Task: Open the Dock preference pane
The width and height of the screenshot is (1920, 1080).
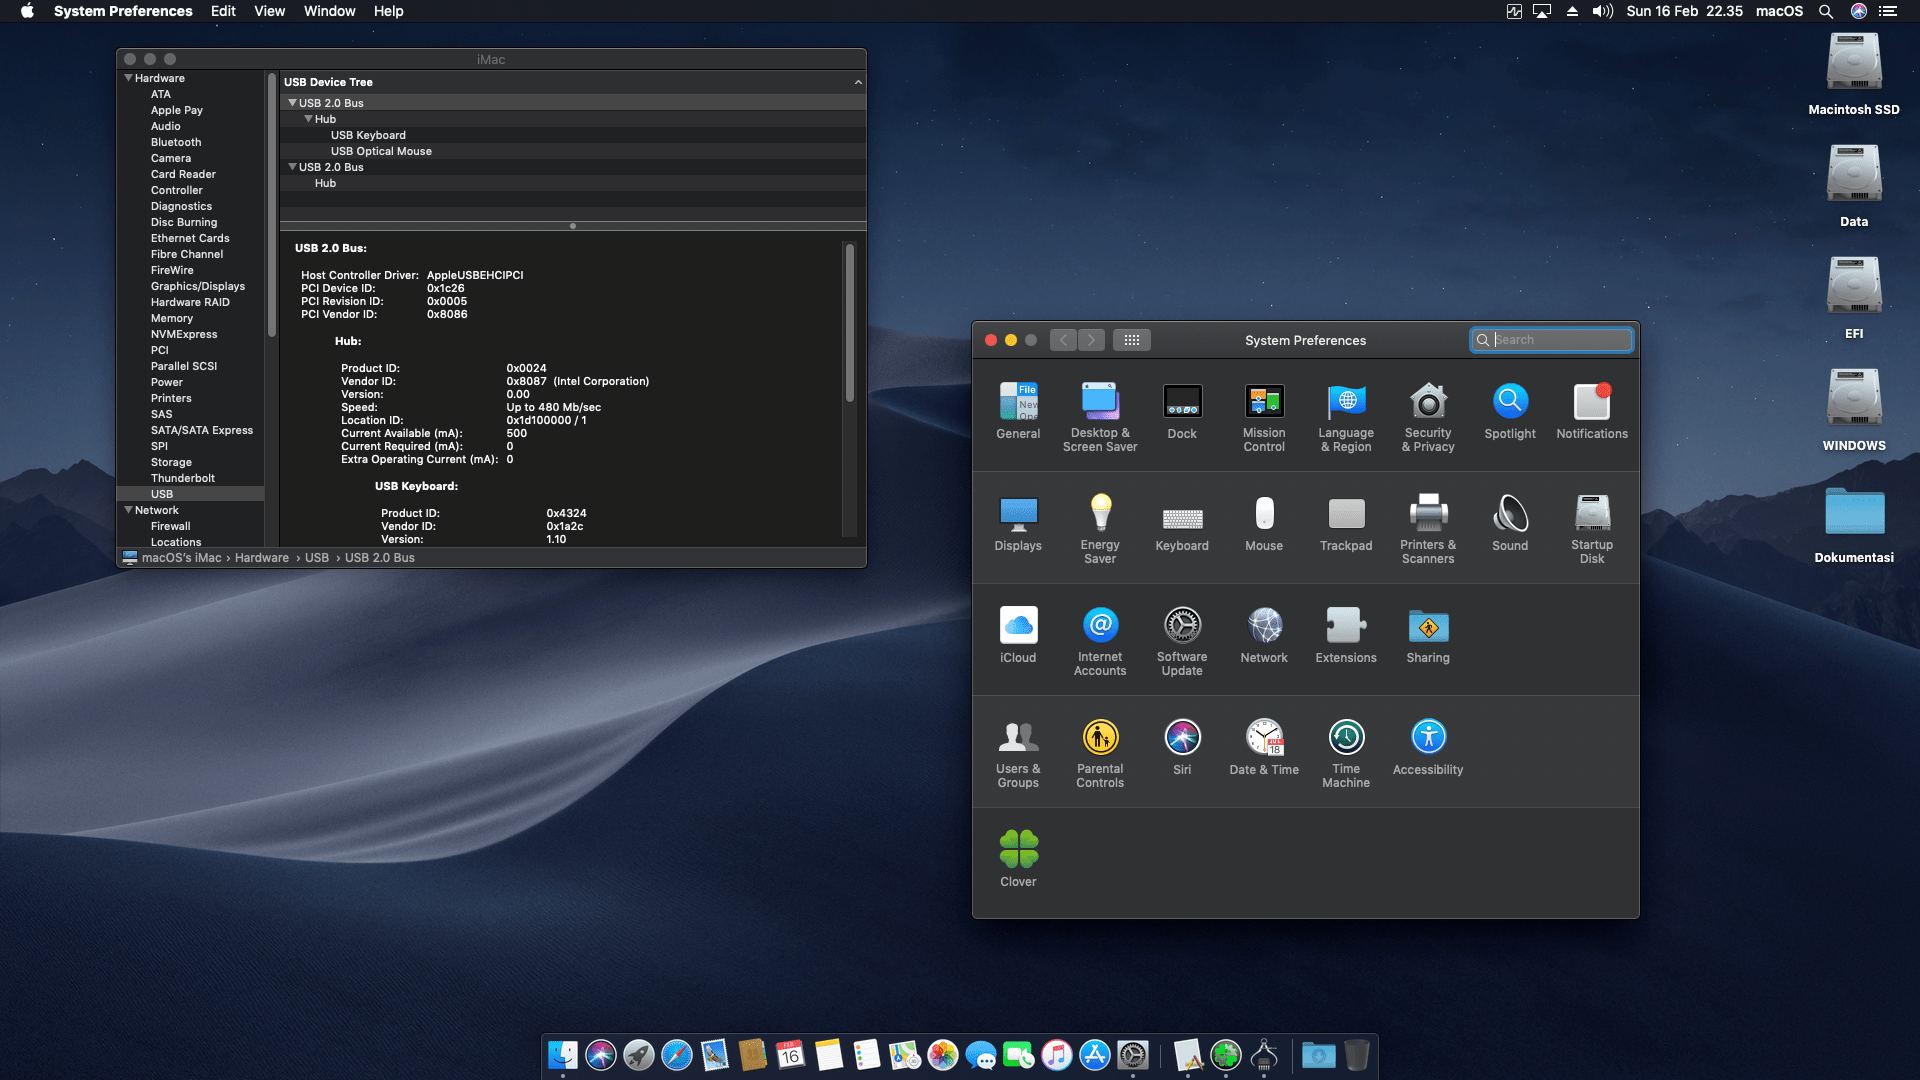Action: (x=1182, y=411)
